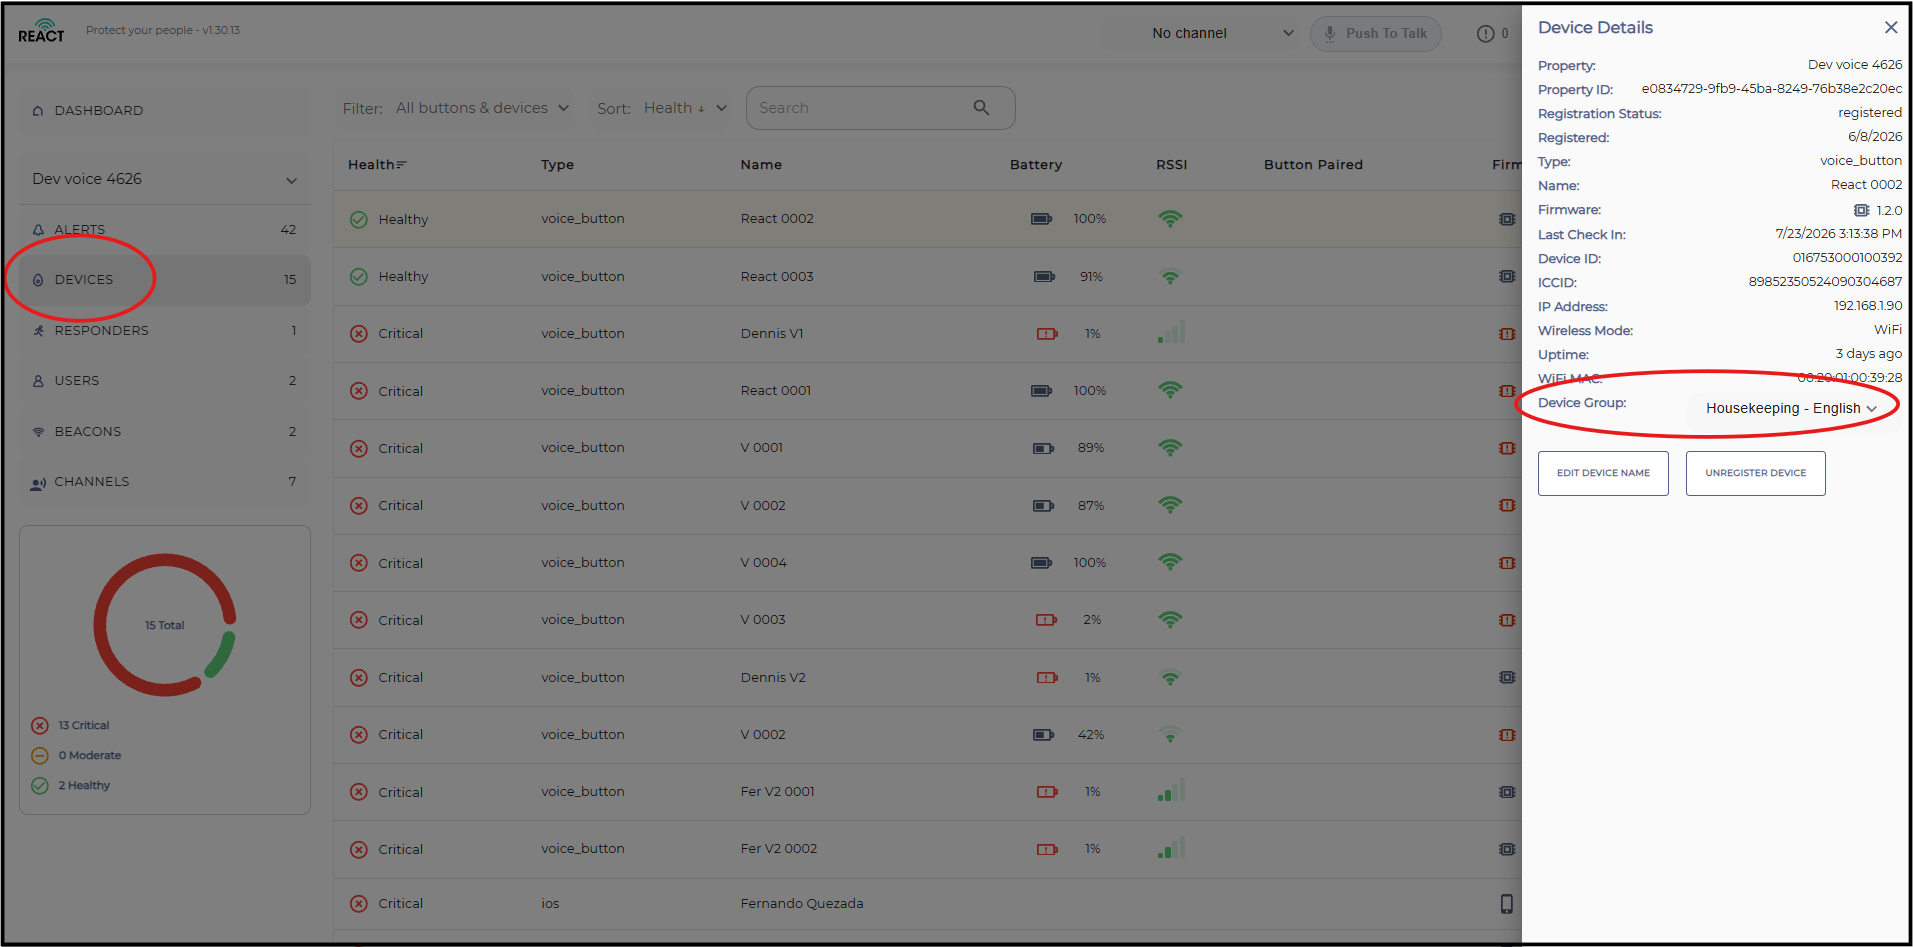Click the low battery icon for Dennis V1
This screenshot has height=947, width=1913.
pos(1047,334)
